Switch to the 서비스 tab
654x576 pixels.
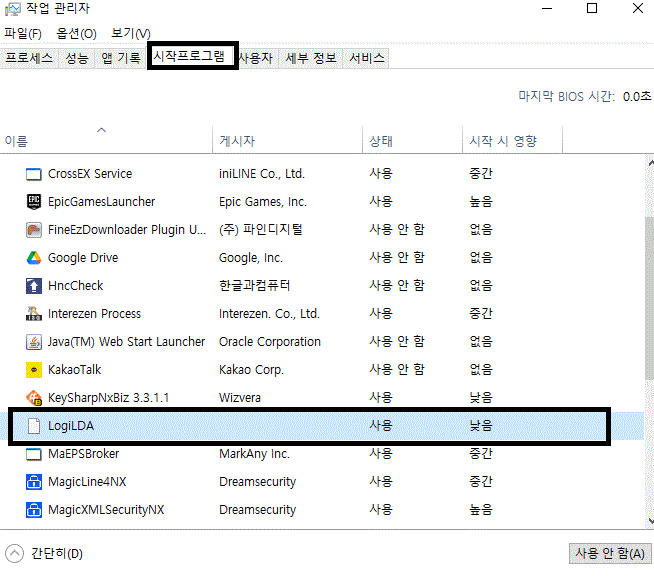point(367,58)
